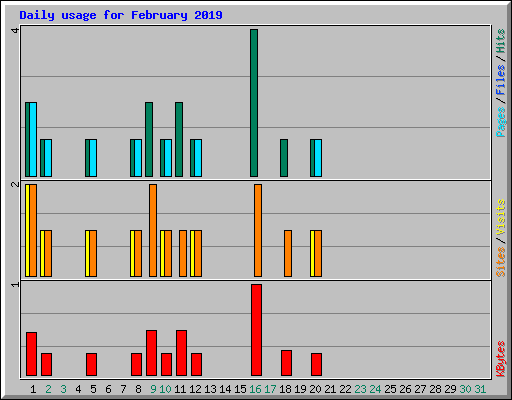This screenshot has height=400, width=512.
Task: Click the cyan Pages bar for day 1
Action: [33, 139]
